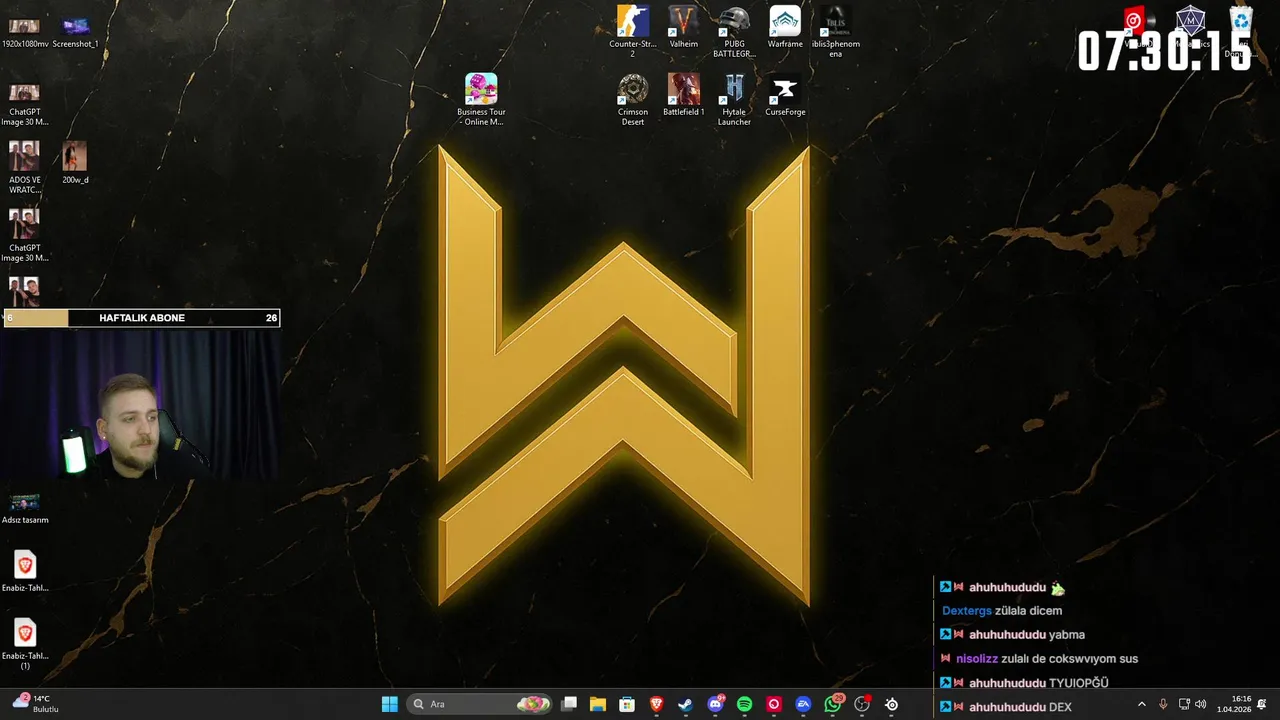This screenshot has height=720, width=1280.
Task: Click chat message 'TYUIOPĞÜ'
Action: [x=1078, y=683]
